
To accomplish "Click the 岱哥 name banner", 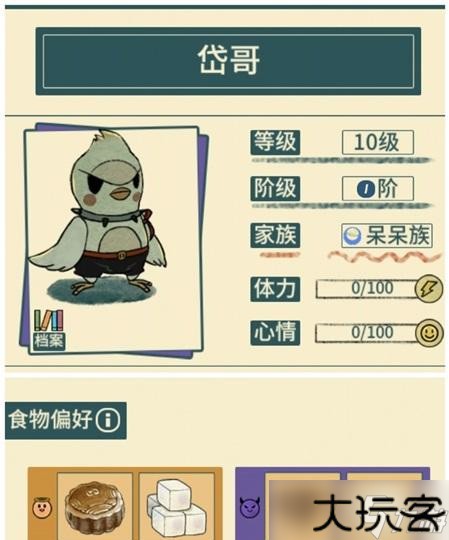I will point(228,61).
